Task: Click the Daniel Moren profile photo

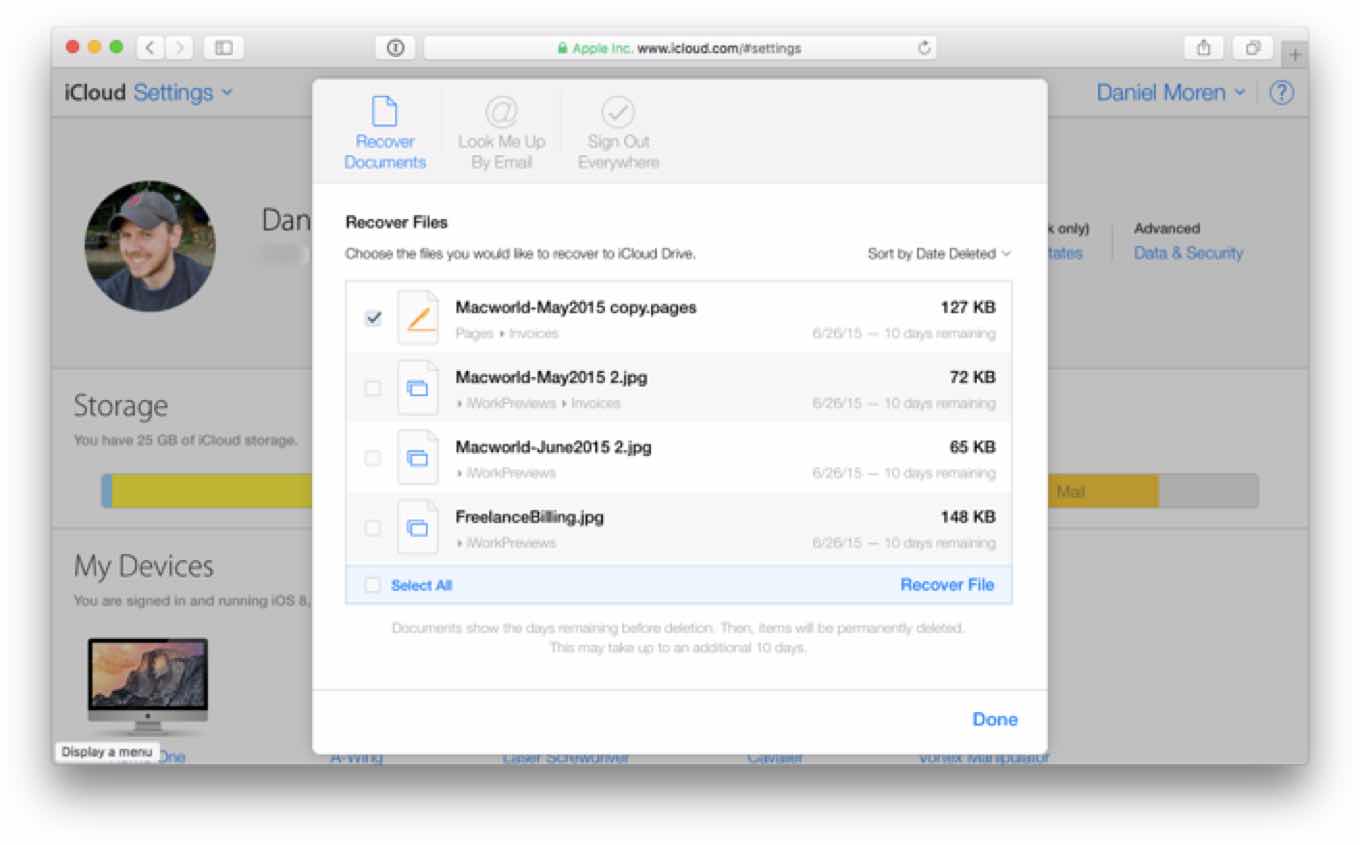Action: coord(150,246)
